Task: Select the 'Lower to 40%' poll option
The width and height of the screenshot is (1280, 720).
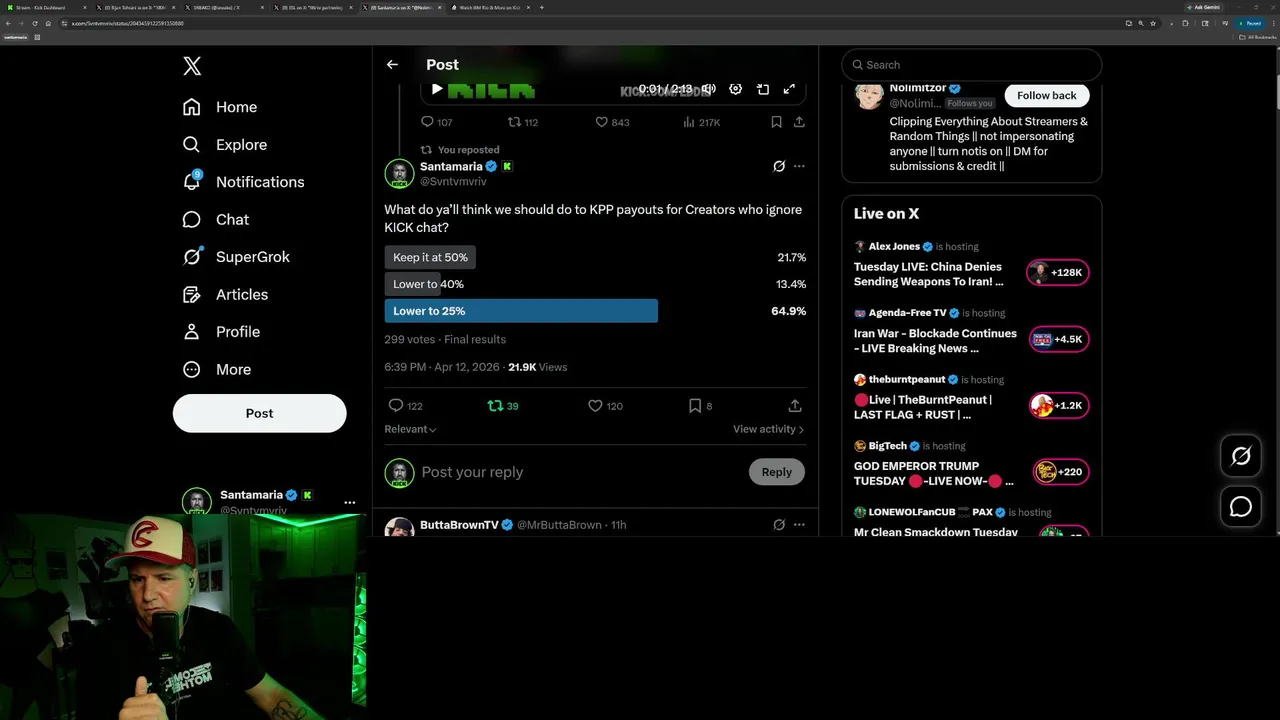Action: 428,284
